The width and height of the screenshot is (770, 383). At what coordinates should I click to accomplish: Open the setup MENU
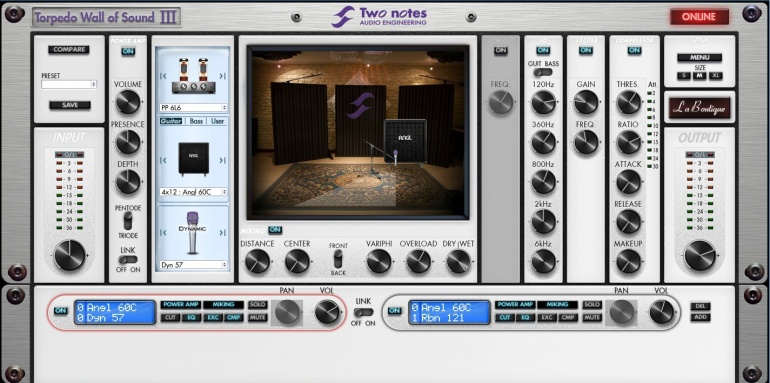click(699, 57)
